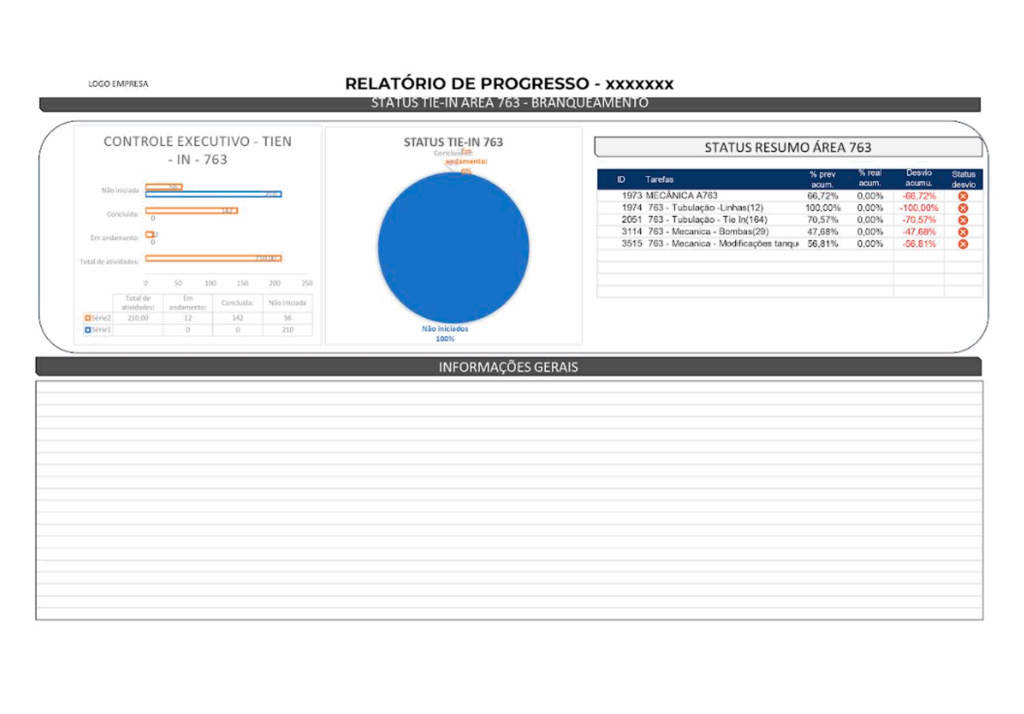Click the STATUS RESUMO ÁREA 763 title box
Image resolution: width=1024 pixels, height=714 pixels.
tap(788, 147)
